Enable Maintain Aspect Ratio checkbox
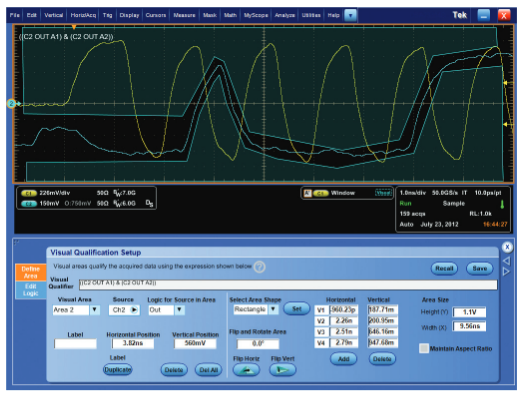Viewport: 522px width, 396px height. pos(424,349)
